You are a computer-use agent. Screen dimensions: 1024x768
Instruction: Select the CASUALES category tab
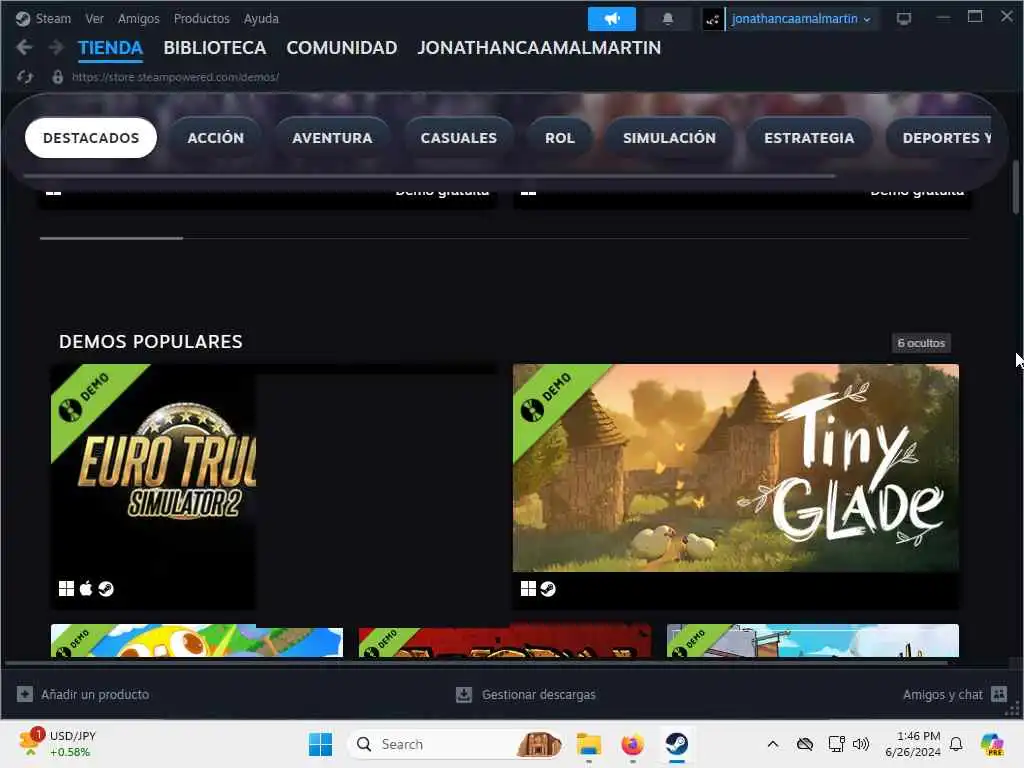point(458,138)
